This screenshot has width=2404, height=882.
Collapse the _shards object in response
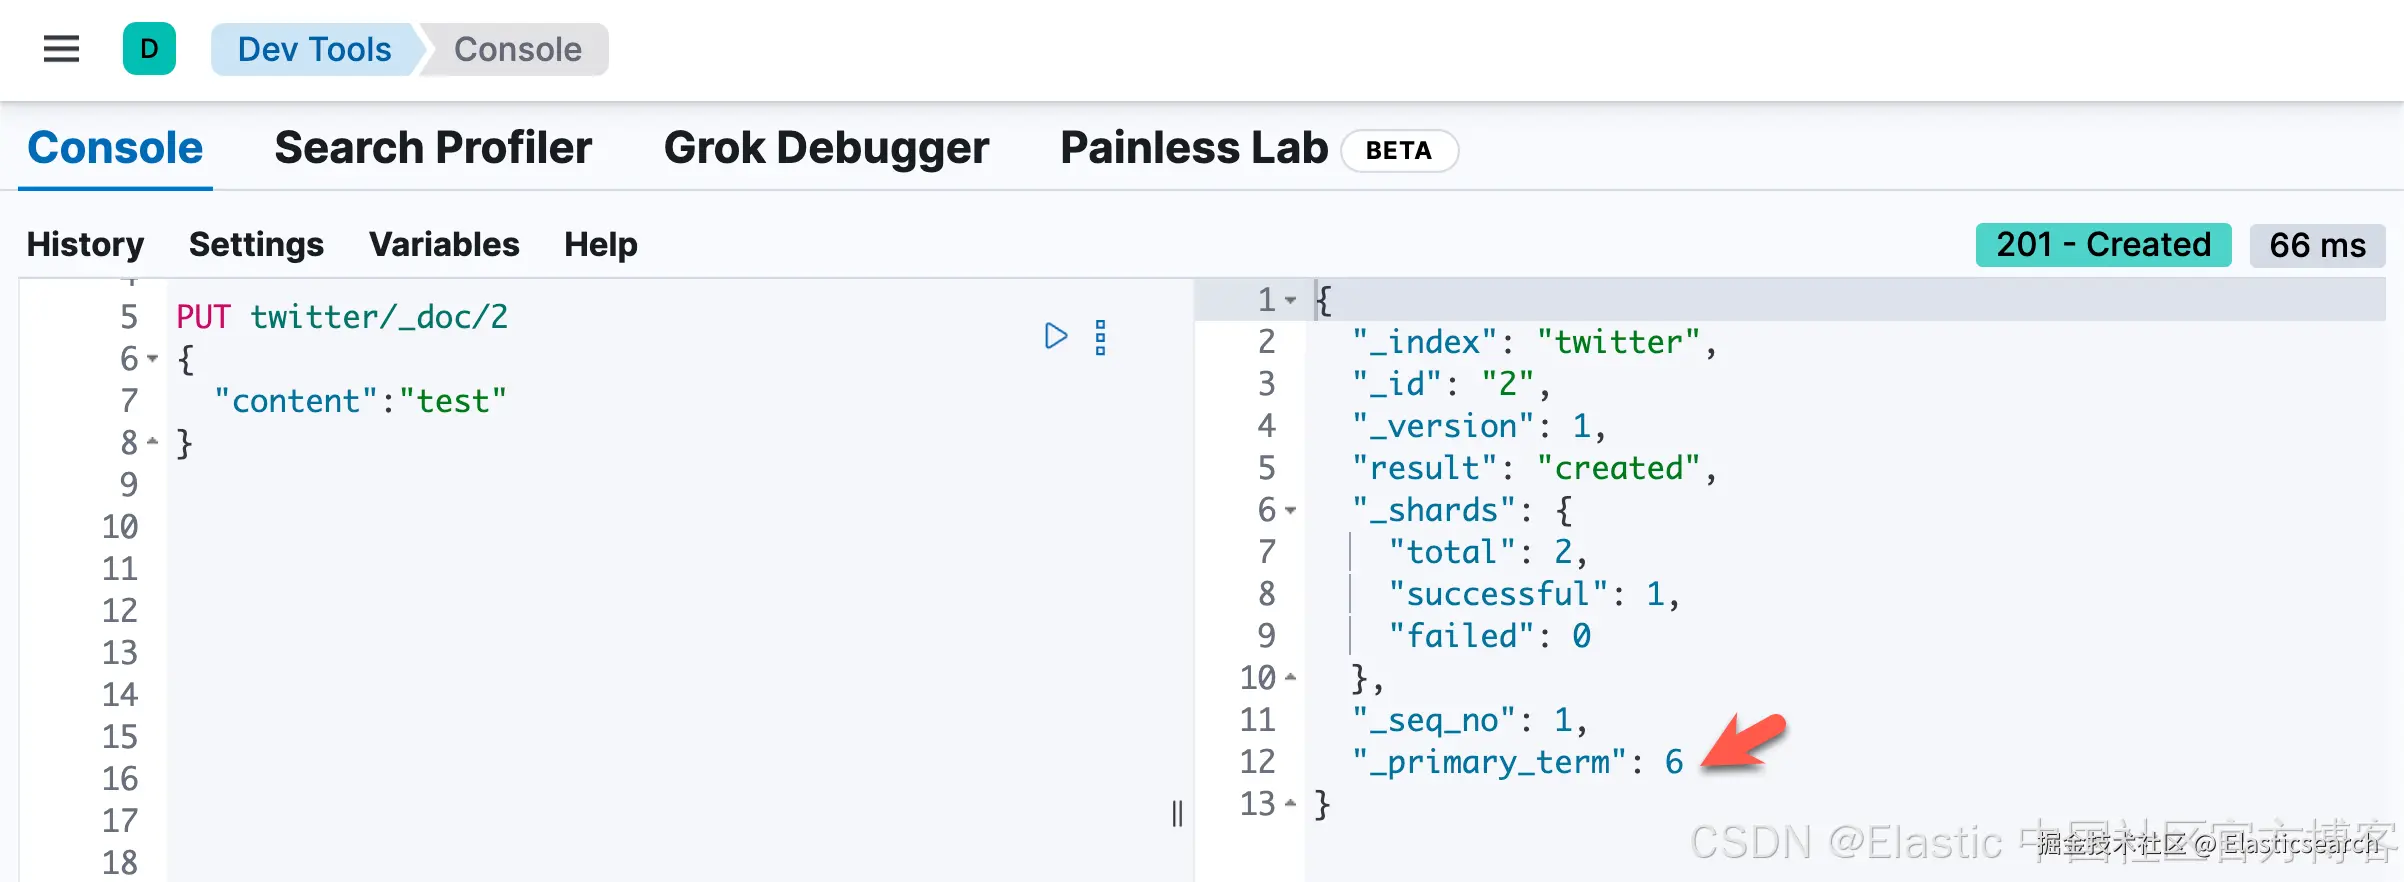pyautogui.click(x=1290, y=510)
